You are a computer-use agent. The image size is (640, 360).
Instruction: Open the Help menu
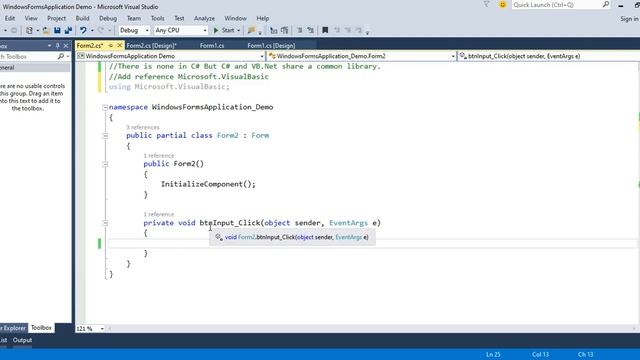[263, 18]
